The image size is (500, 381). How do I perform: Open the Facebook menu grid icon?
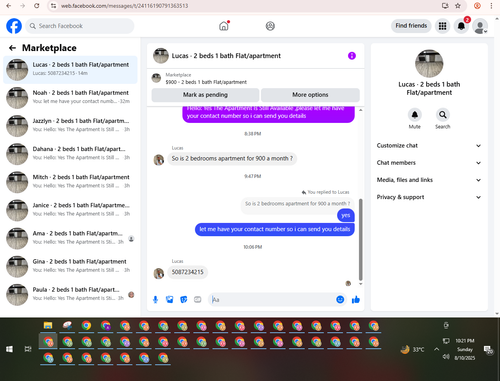(x=442, y=26)
